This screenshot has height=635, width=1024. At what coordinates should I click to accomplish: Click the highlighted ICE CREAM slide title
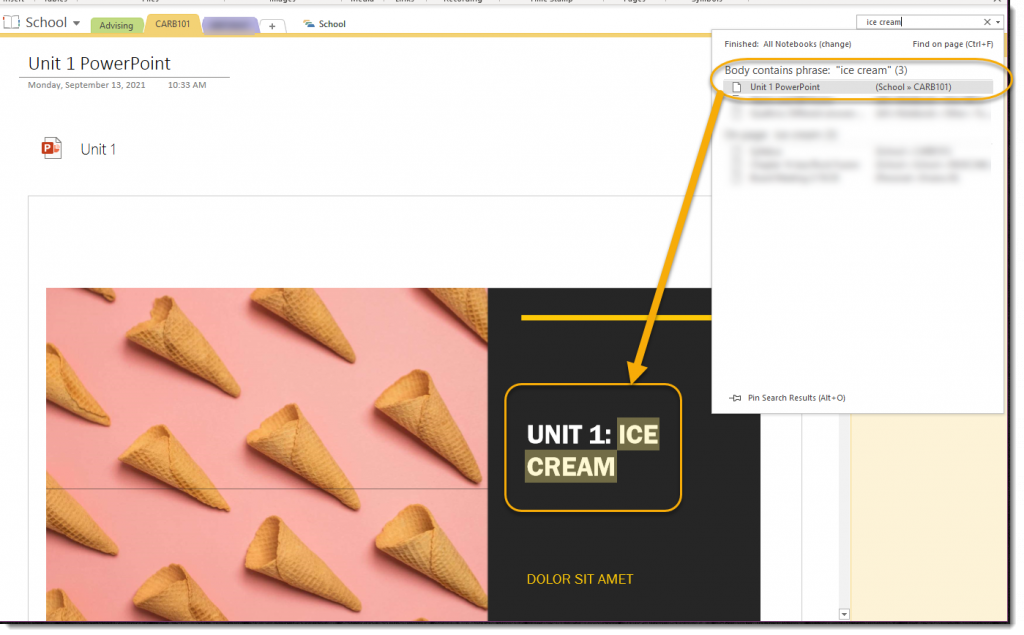point(592,449)
